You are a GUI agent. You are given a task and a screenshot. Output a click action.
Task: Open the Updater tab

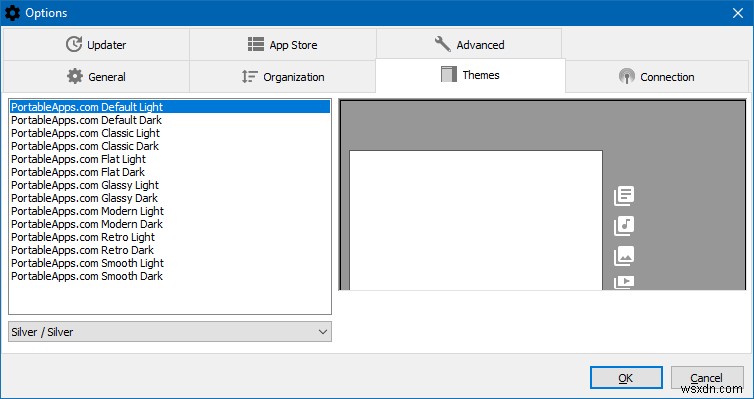click(x=96, y=45)
